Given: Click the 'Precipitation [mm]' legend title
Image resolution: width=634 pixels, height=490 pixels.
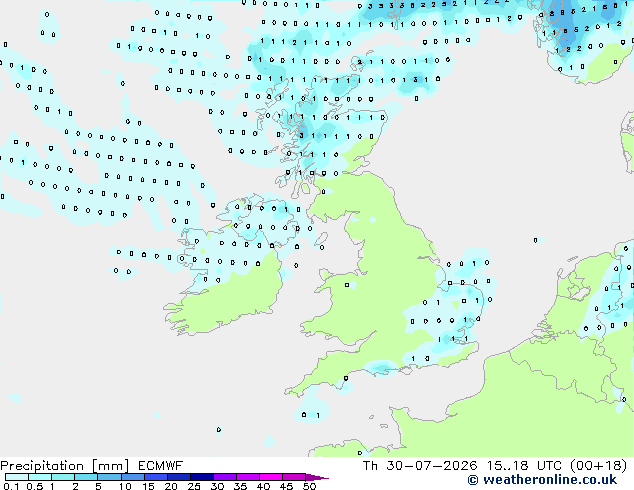Looking at the screenshot, I should pyautogui.click(x=64, y=466).
